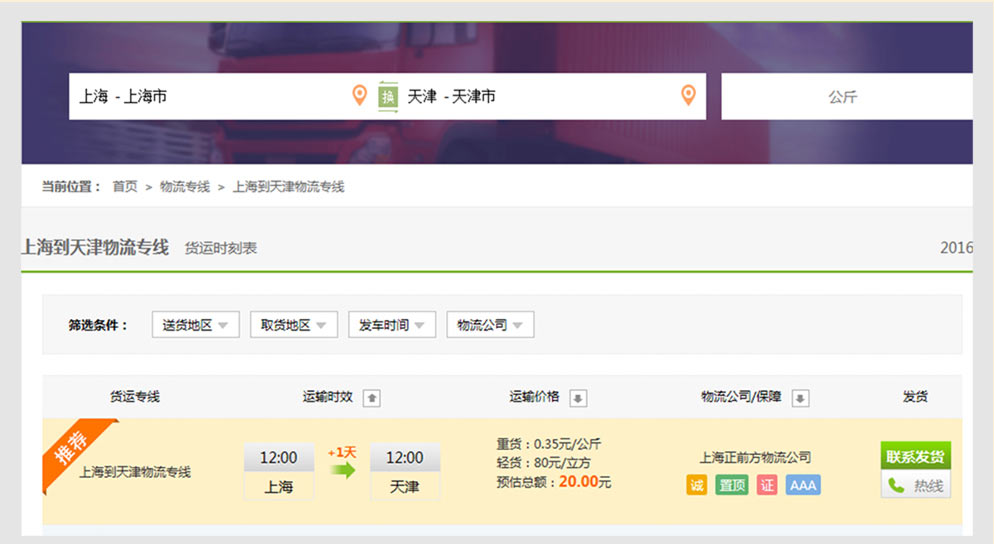The width and height of the screenshot is (994, 544).
Task: Open the 取货地区 filter dropdown
Action: coord(294,325)
